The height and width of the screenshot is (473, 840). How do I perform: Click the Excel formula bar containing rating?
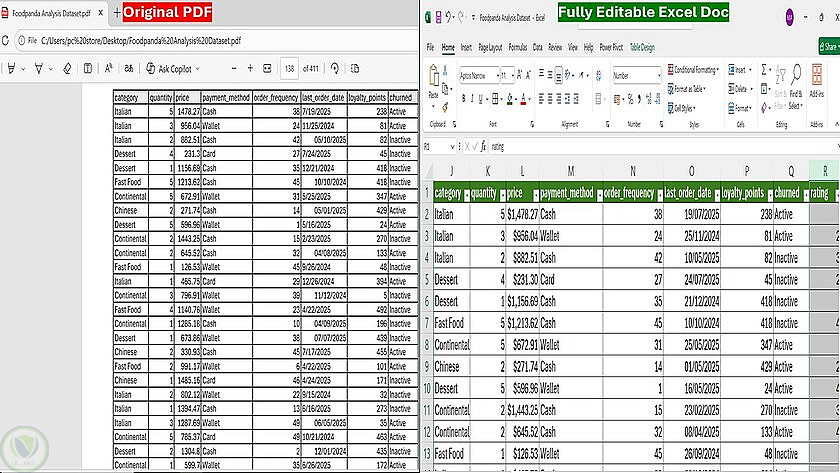664,146
